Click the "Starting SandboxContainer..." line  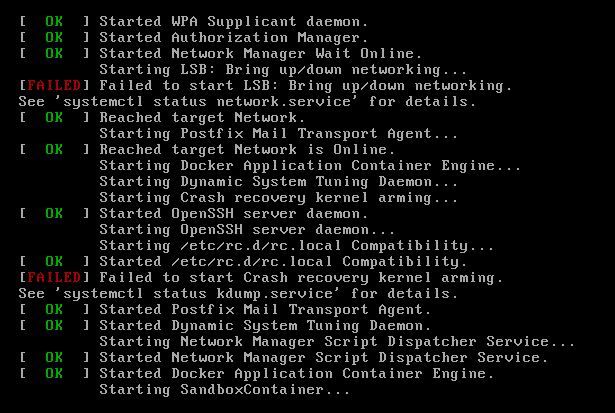pos(225,389)
